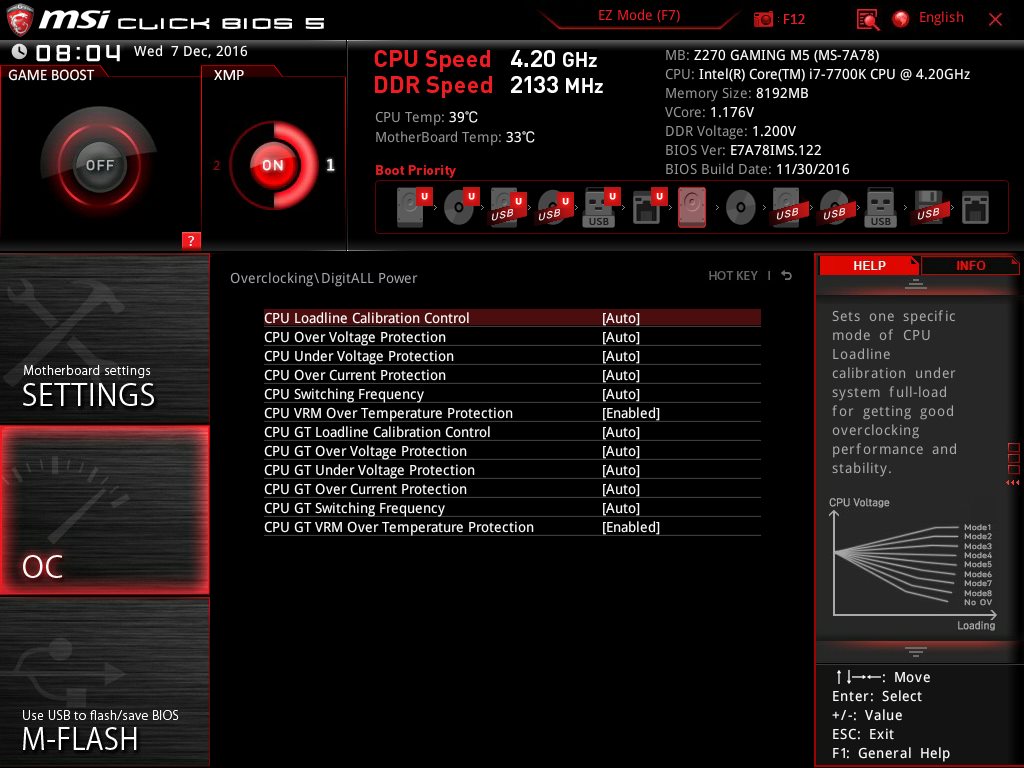This screenshot has height=768, width=1024.
Task: Click the 08:04 system time
Action: 78,52
